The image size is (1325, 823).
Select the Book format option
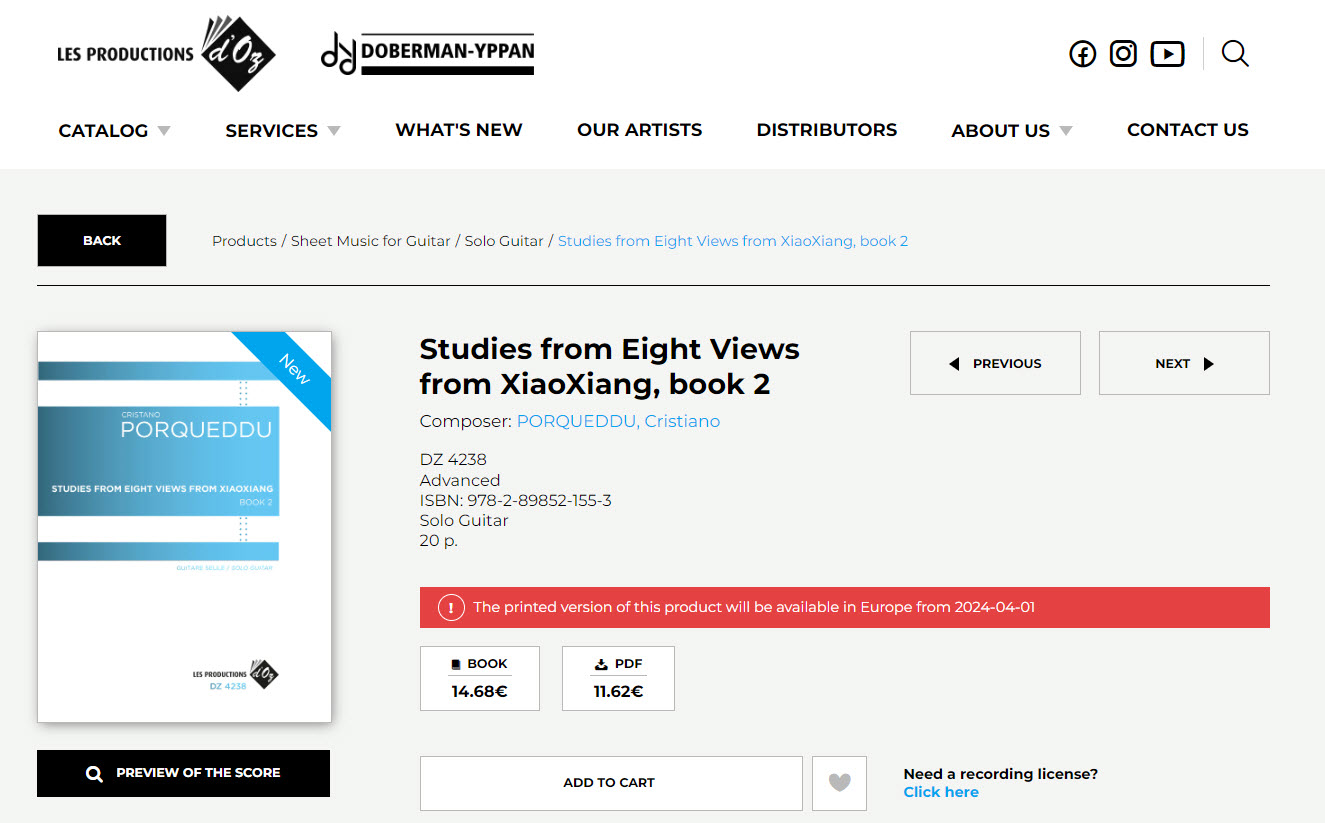pyautogui.click(x=480, y=678)
